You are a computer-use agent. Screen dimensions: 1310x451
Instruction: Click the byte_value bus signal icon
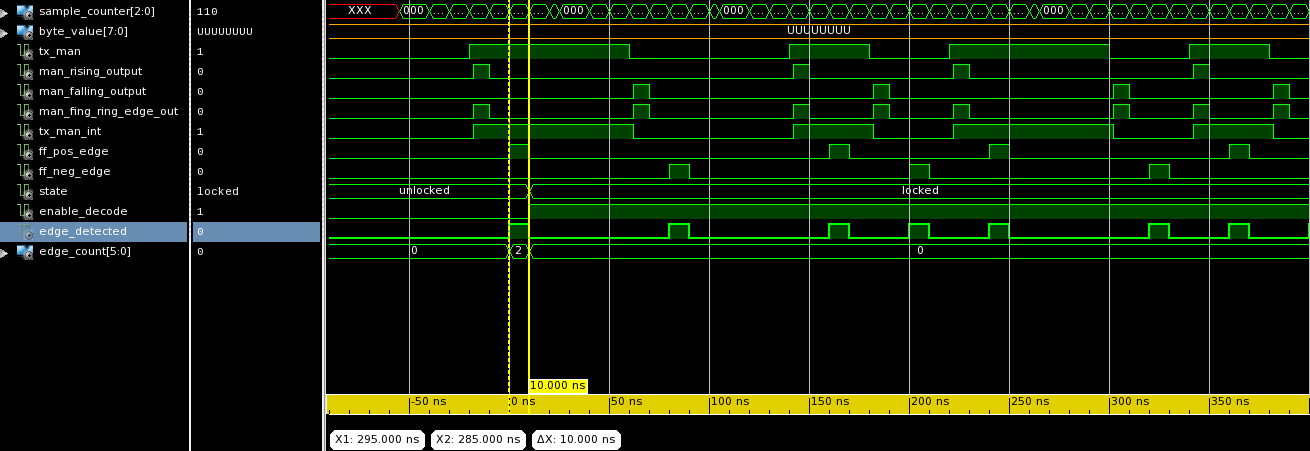25,31
